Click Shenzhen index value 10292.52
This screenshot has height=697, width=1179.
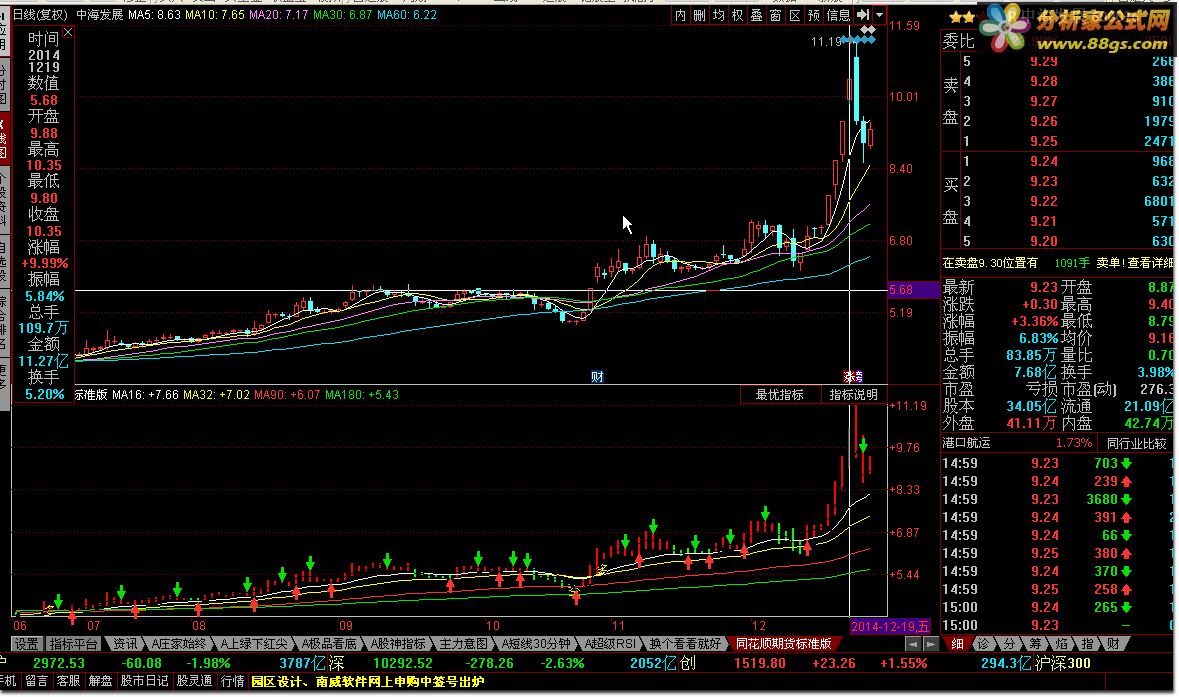point(403,663)
